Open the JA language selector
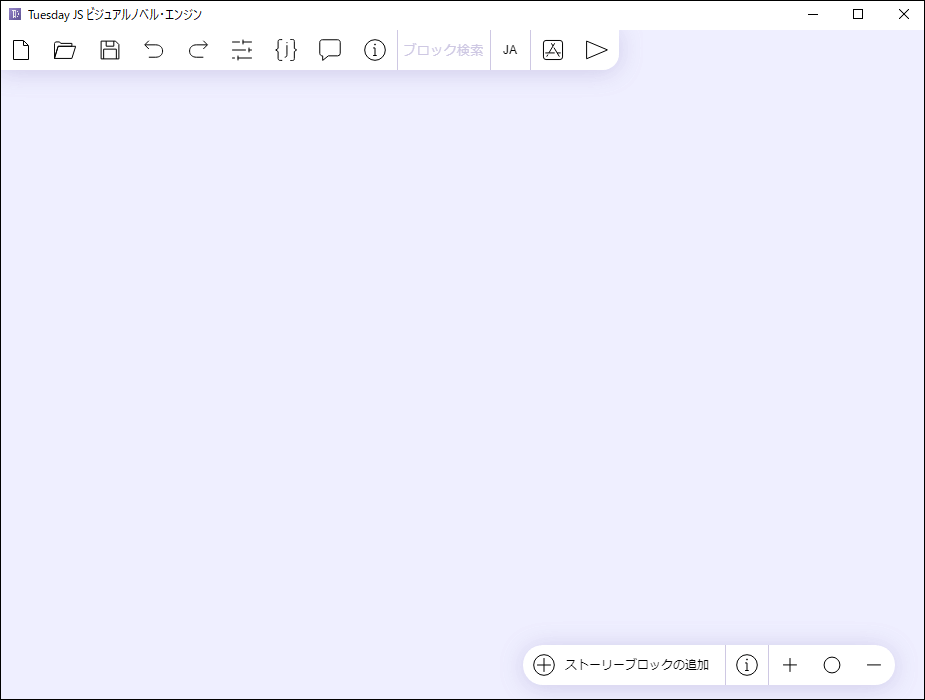The width and height of the screenshot is (925, 700). 510,50
